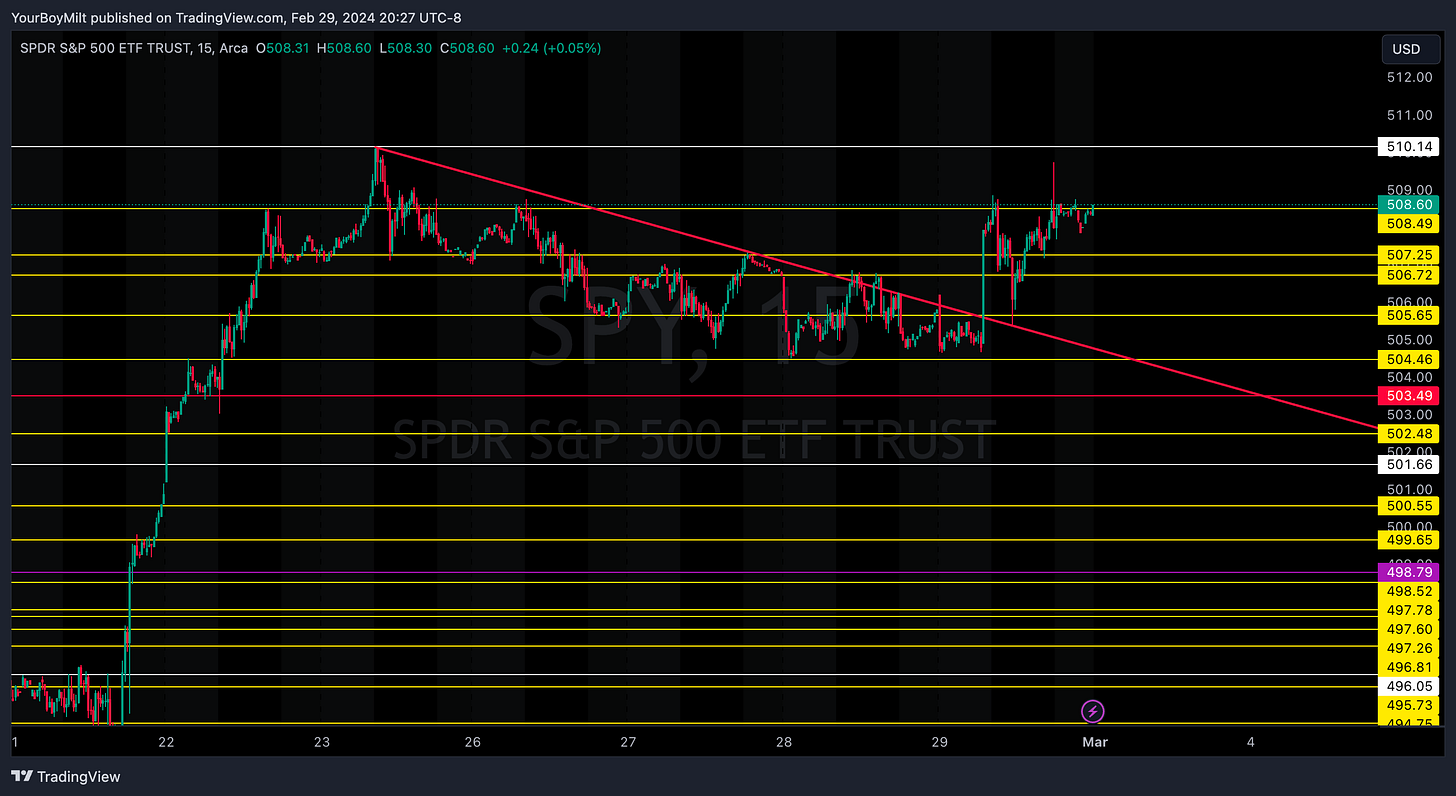Click the 501.00 price axis tick
Screen dimensions: 1456x796
(1409, 489)
